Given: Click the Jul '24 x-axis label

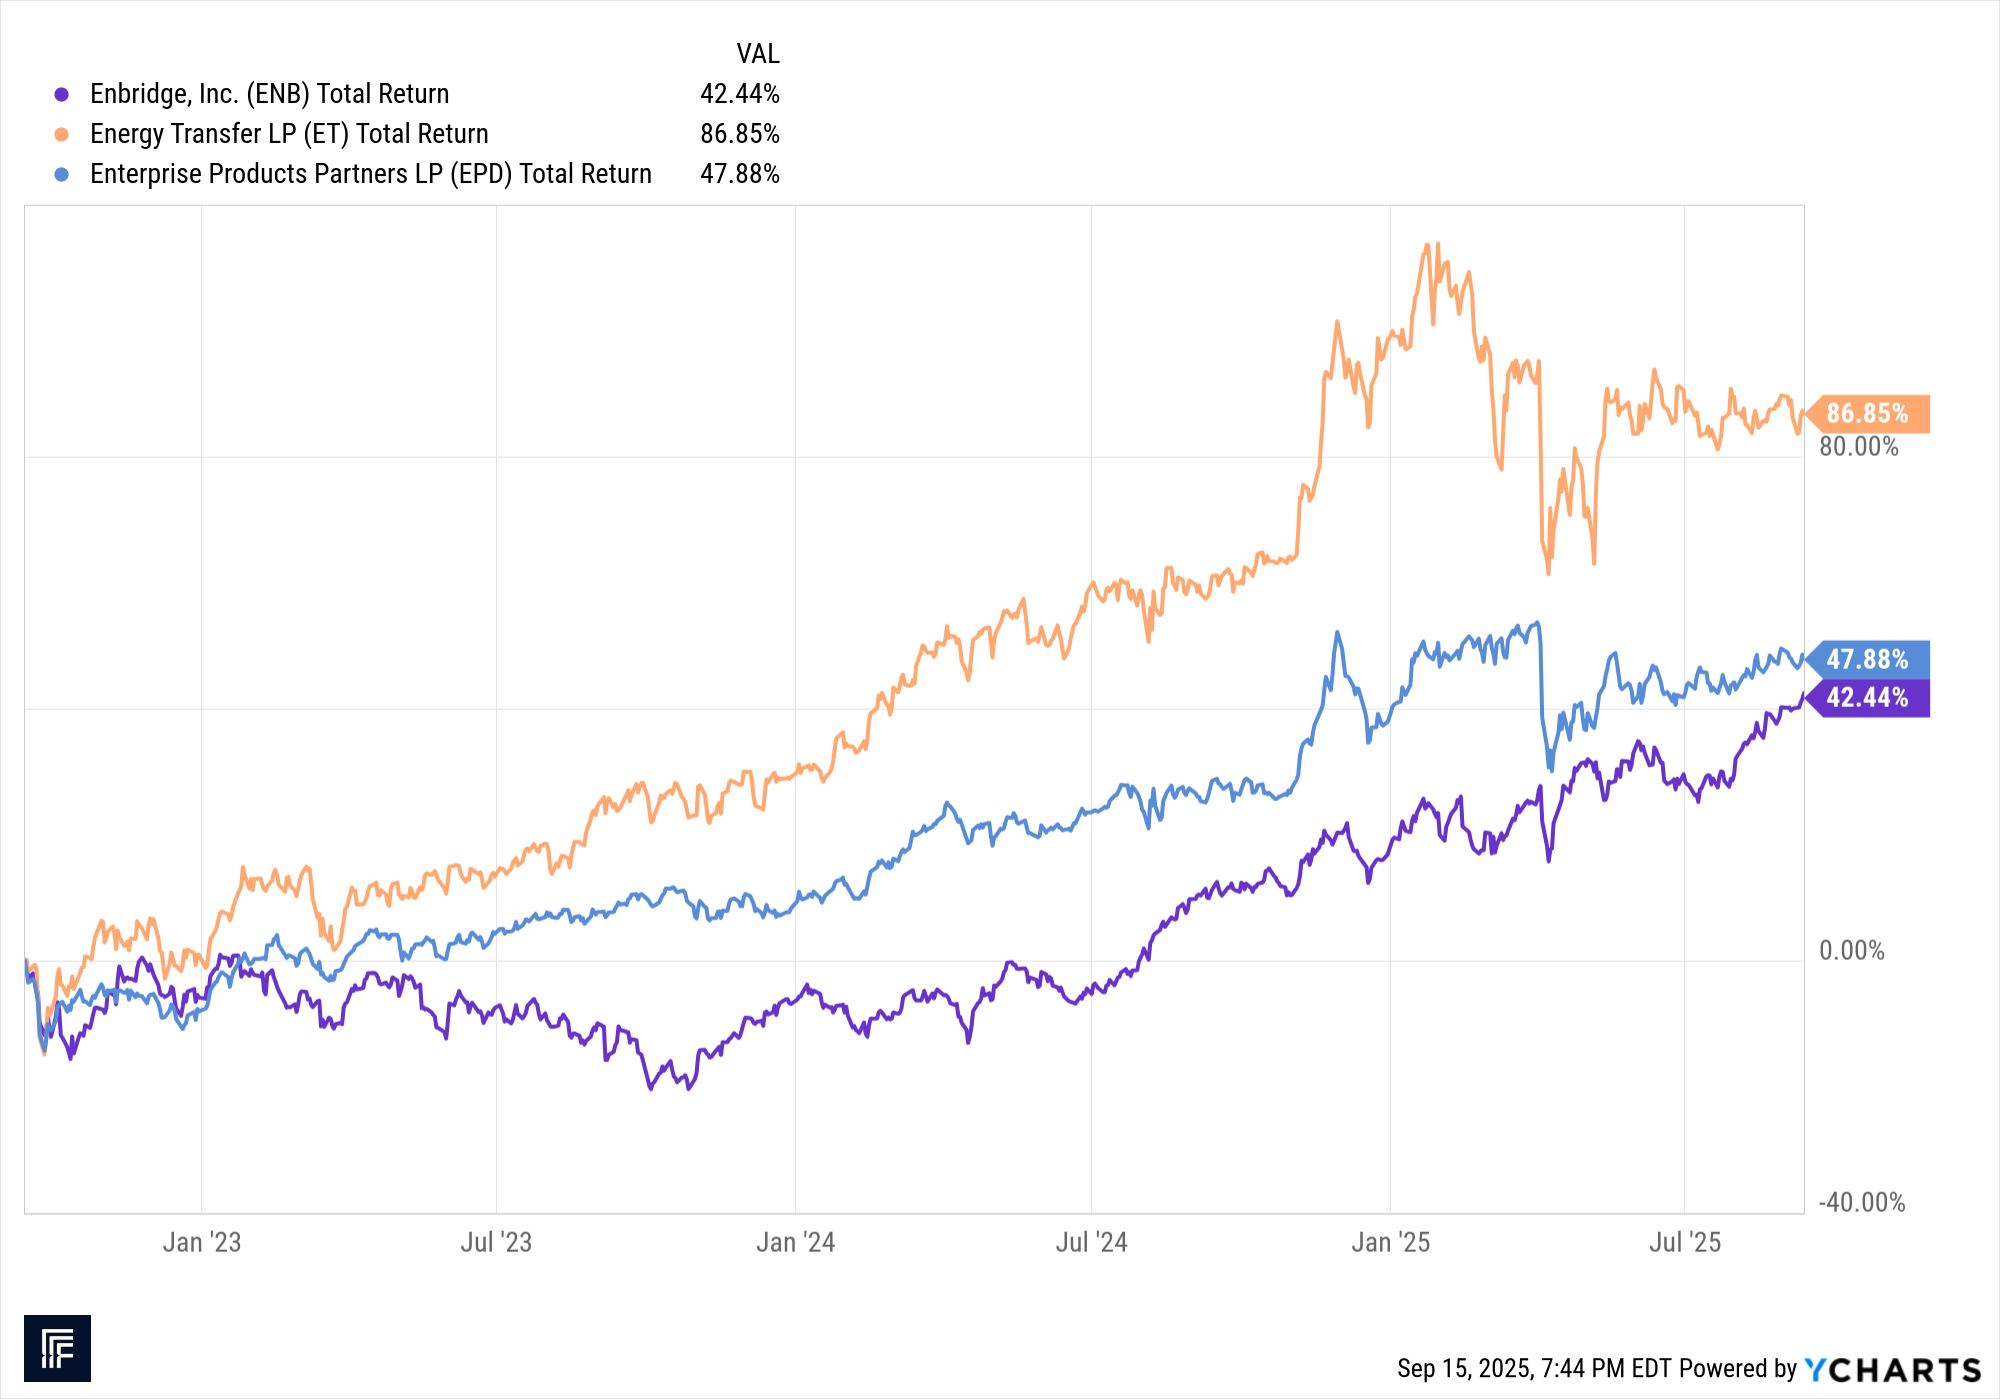Looking at the screenshot, I should click(x=1091, y=1242).
